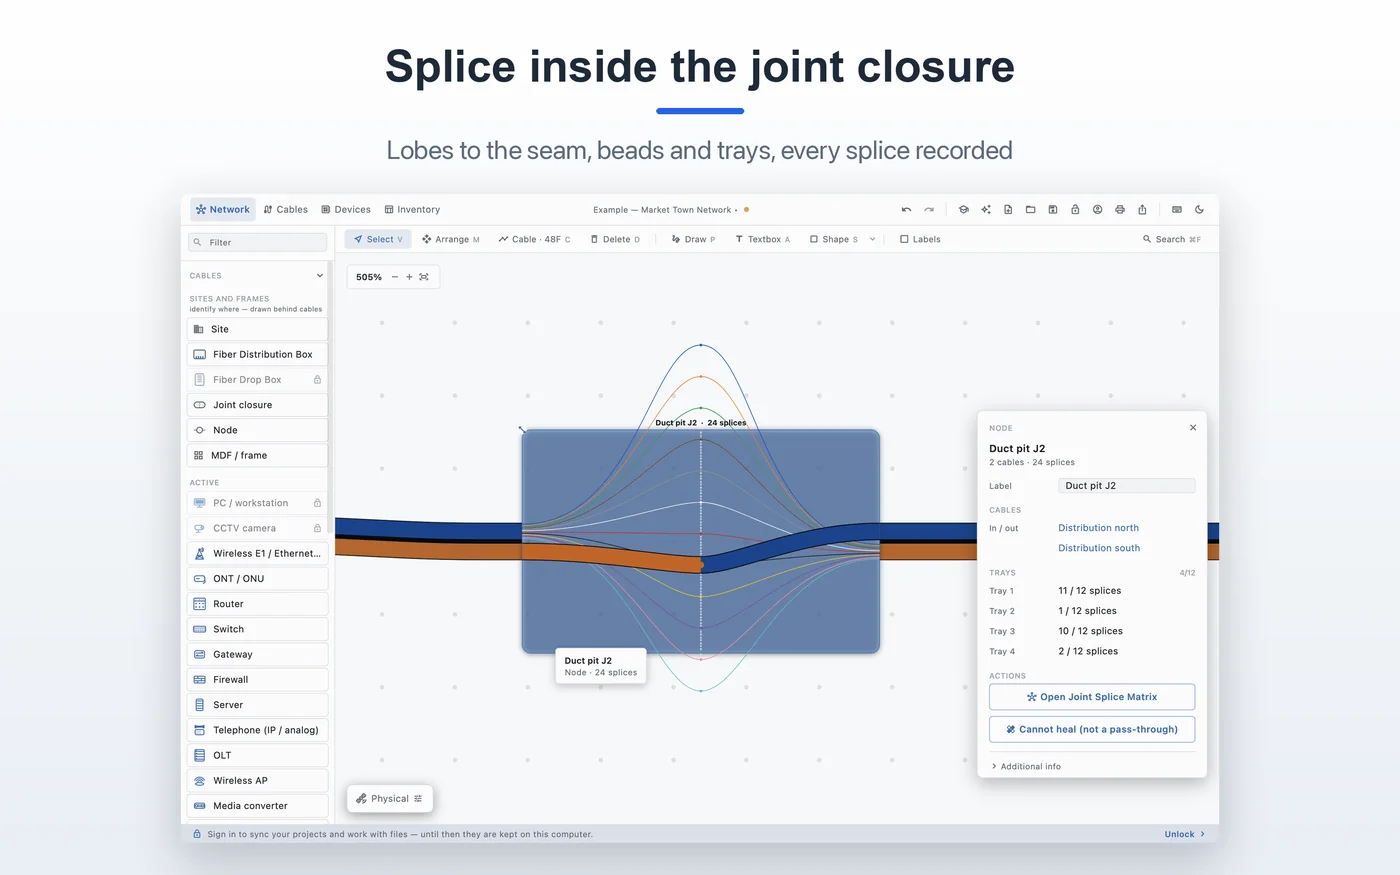
Task: Click the undo arrow icon
Action: click(x=906, y=210)
